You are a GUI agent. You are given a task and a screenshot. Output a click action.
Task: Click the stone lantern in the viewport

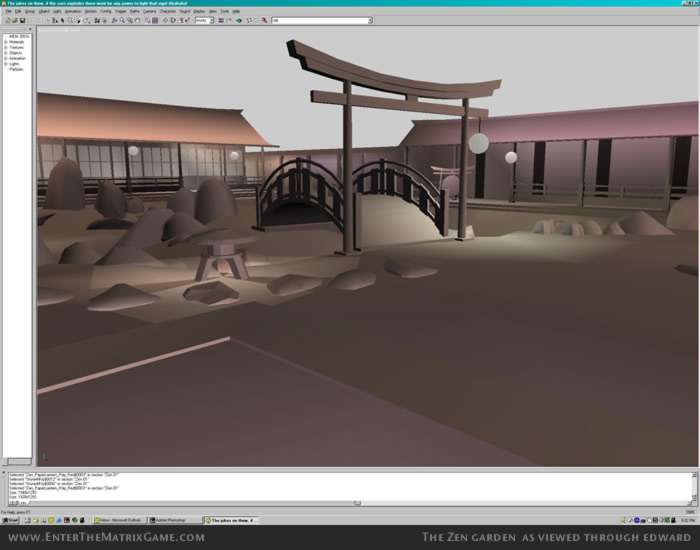coord(222,257)
